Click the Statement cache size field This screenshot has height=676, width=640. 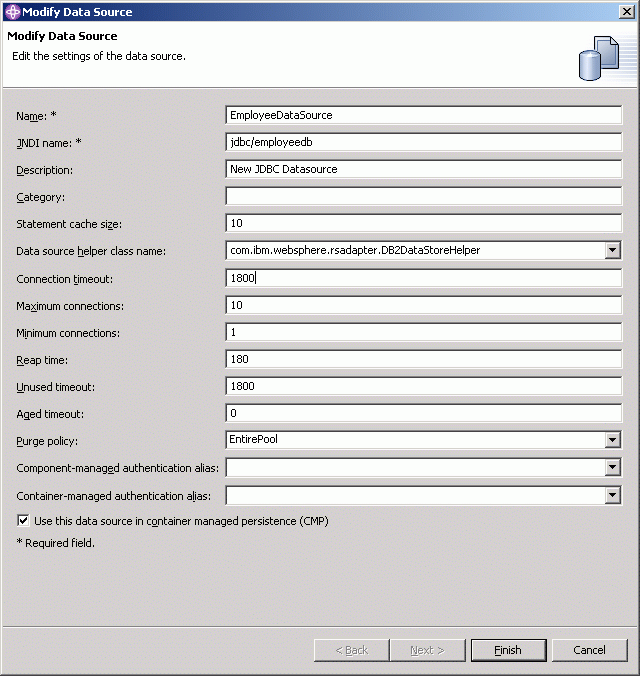[424, 223]
